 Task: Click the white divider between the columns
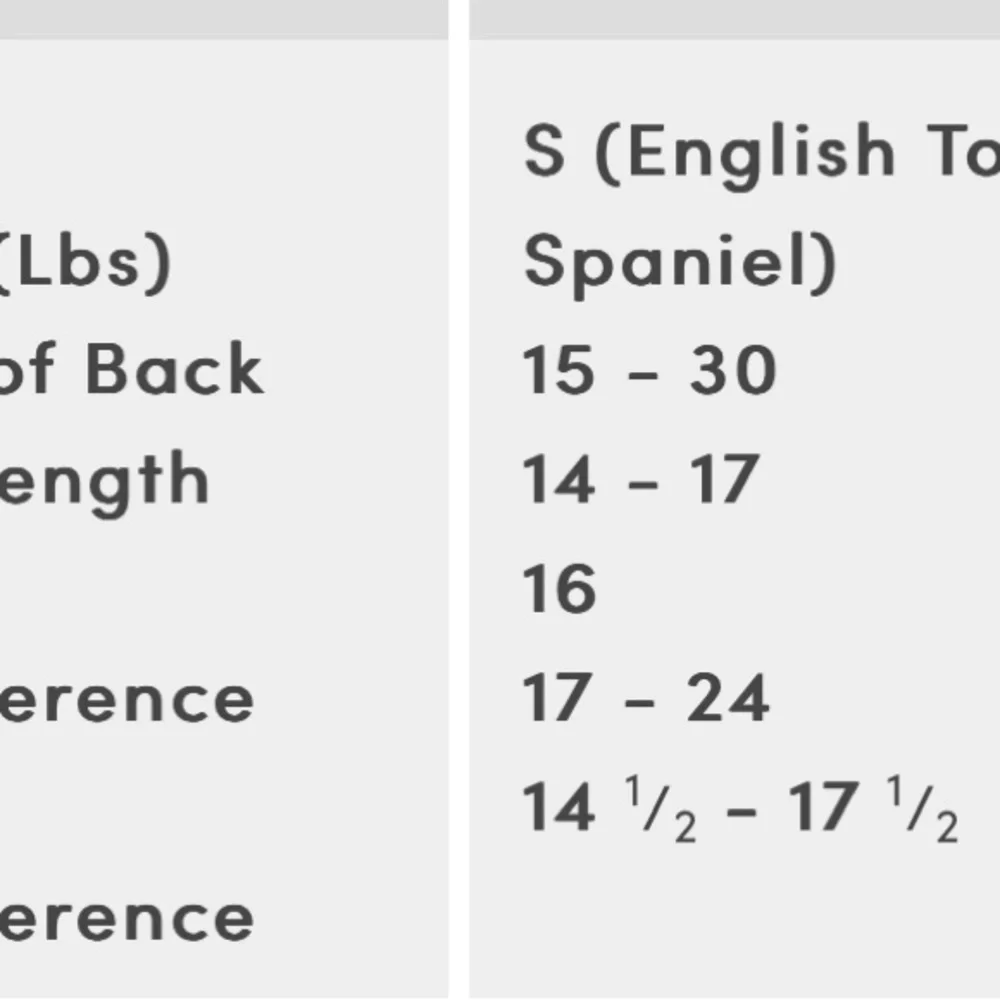(459, 500)
